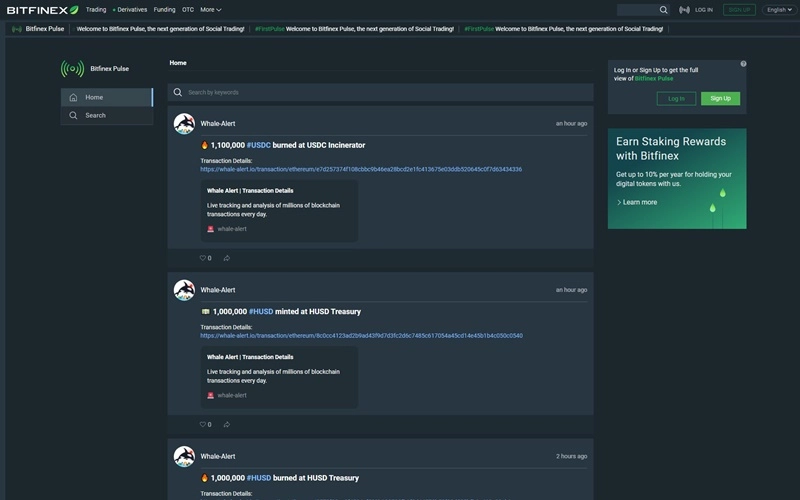Screen dimensions: 800x500
Task: Click the #USDC hashtag
Action: 259,145
